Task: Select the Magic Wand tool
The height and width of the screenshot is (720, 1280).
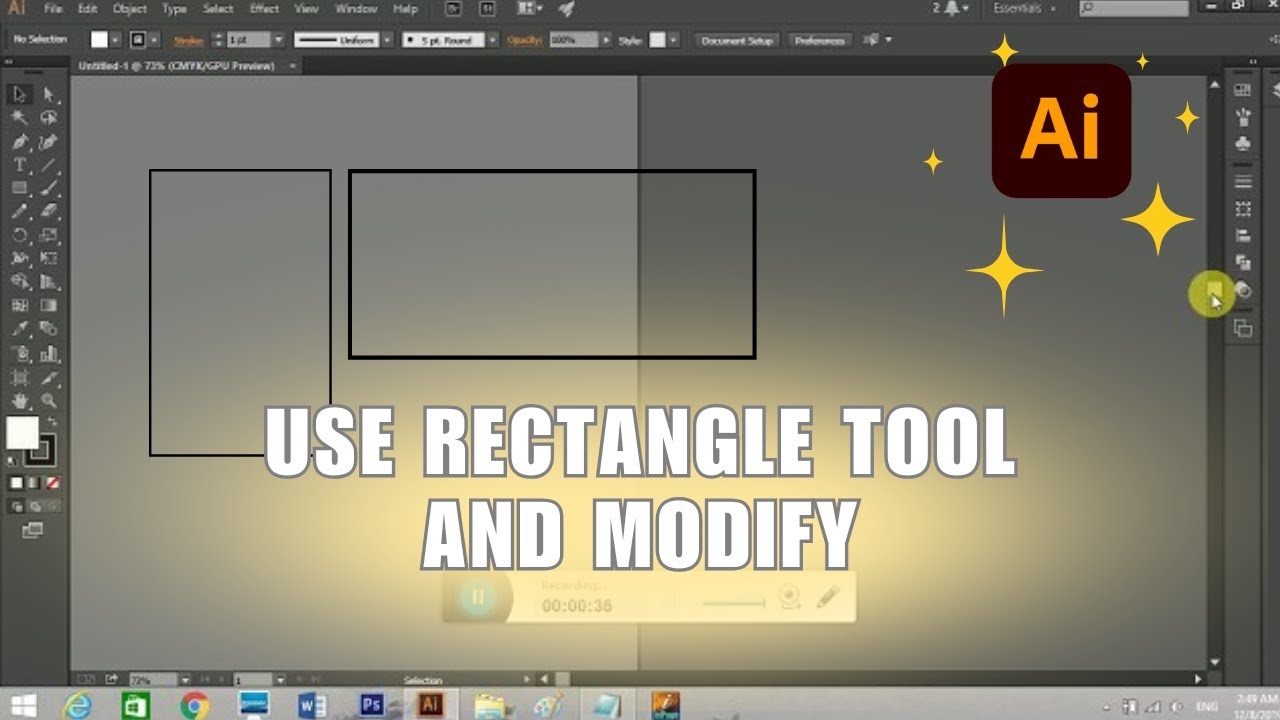Action: click(19, 118)
